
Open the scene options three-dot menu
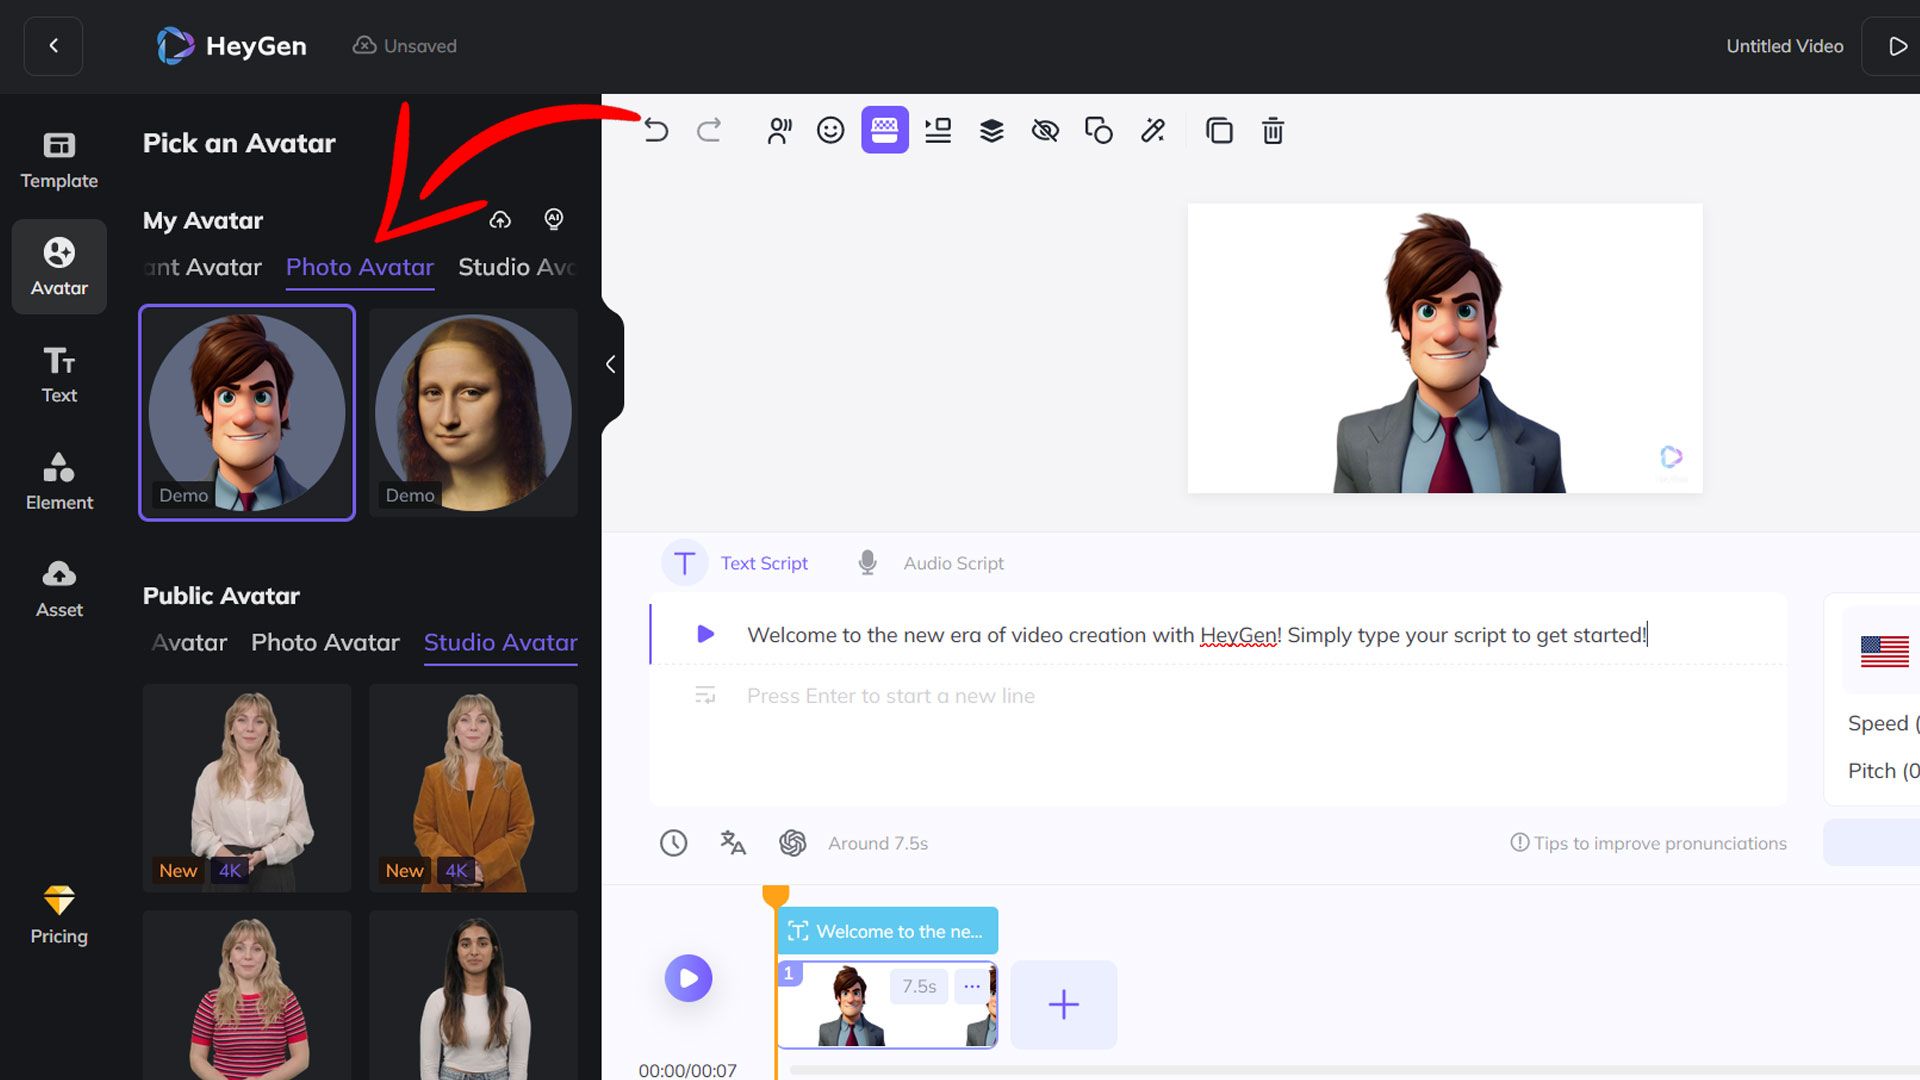click(971, 986)
